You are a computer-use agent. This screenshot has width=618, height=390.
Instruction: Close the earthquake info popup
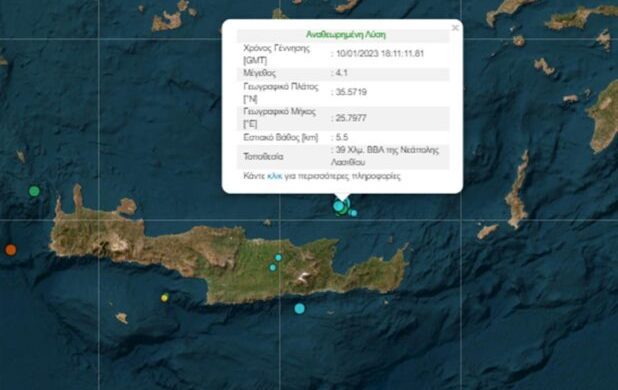(455, 28)
